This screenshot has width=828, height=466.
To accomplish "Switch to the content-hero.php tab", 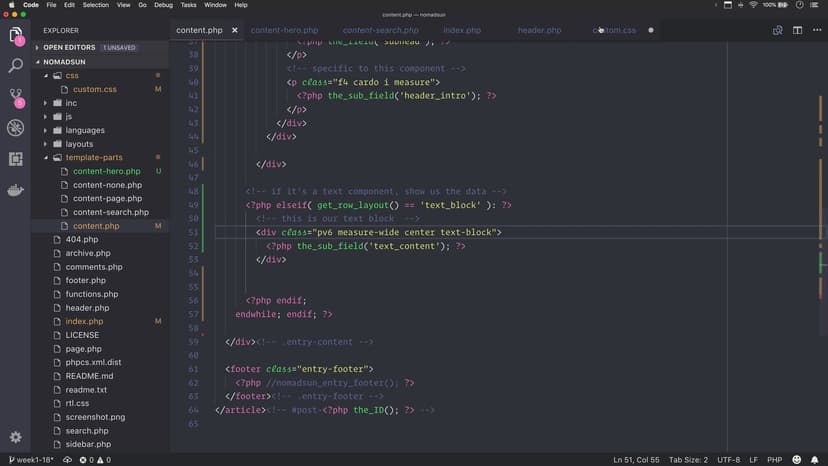I will click(x=284, y=30).
